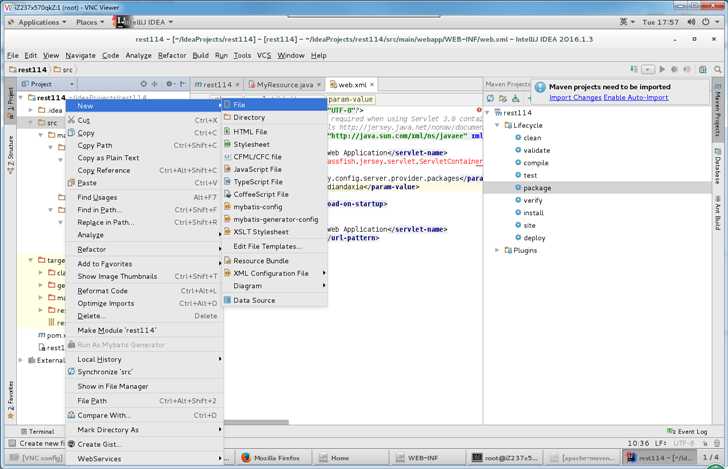Click the src breadcrumb in navigation bar
Image resolution: width=728 pixels, height=469 pixels.
[63, 70]
